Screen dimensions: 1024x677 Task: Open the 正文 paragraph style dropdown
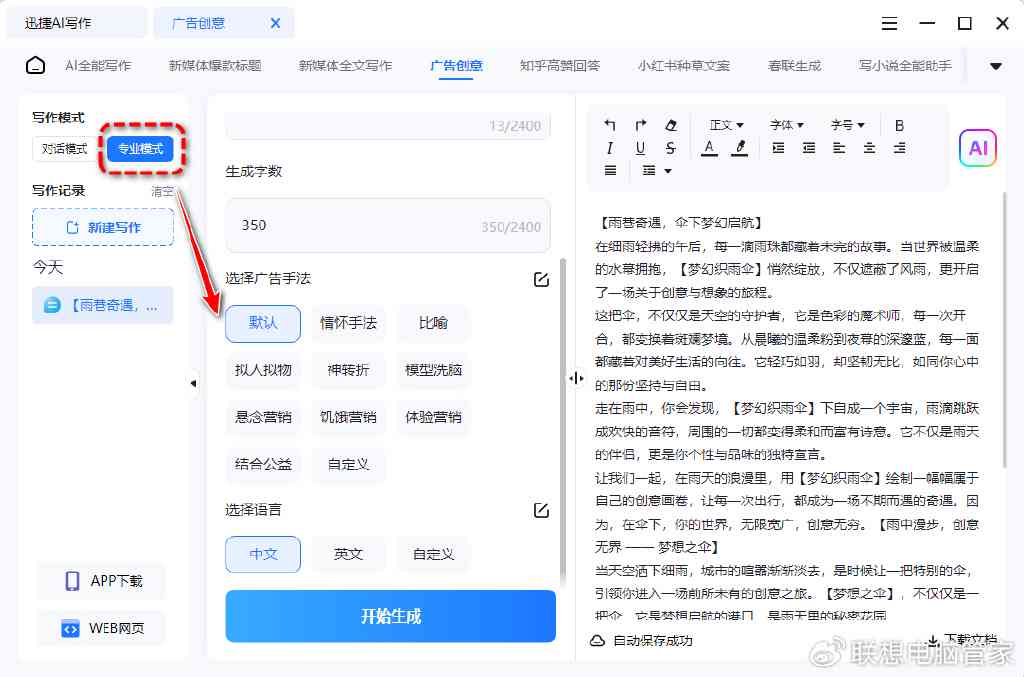point(726,125)
